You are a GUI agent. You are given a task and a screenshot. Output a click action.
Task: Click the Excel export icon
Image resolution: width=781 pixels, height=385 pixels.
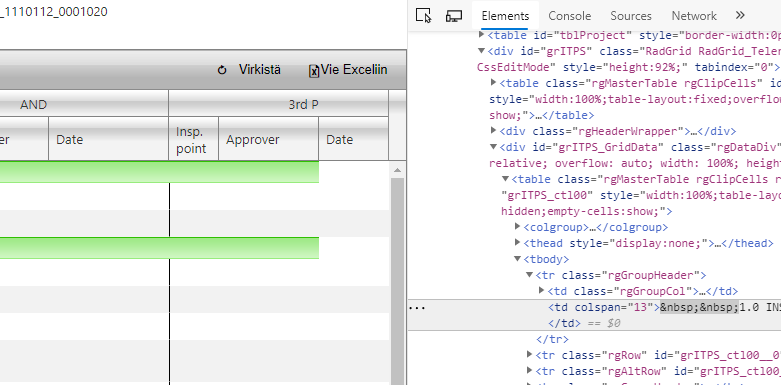[x=314, y=71]
